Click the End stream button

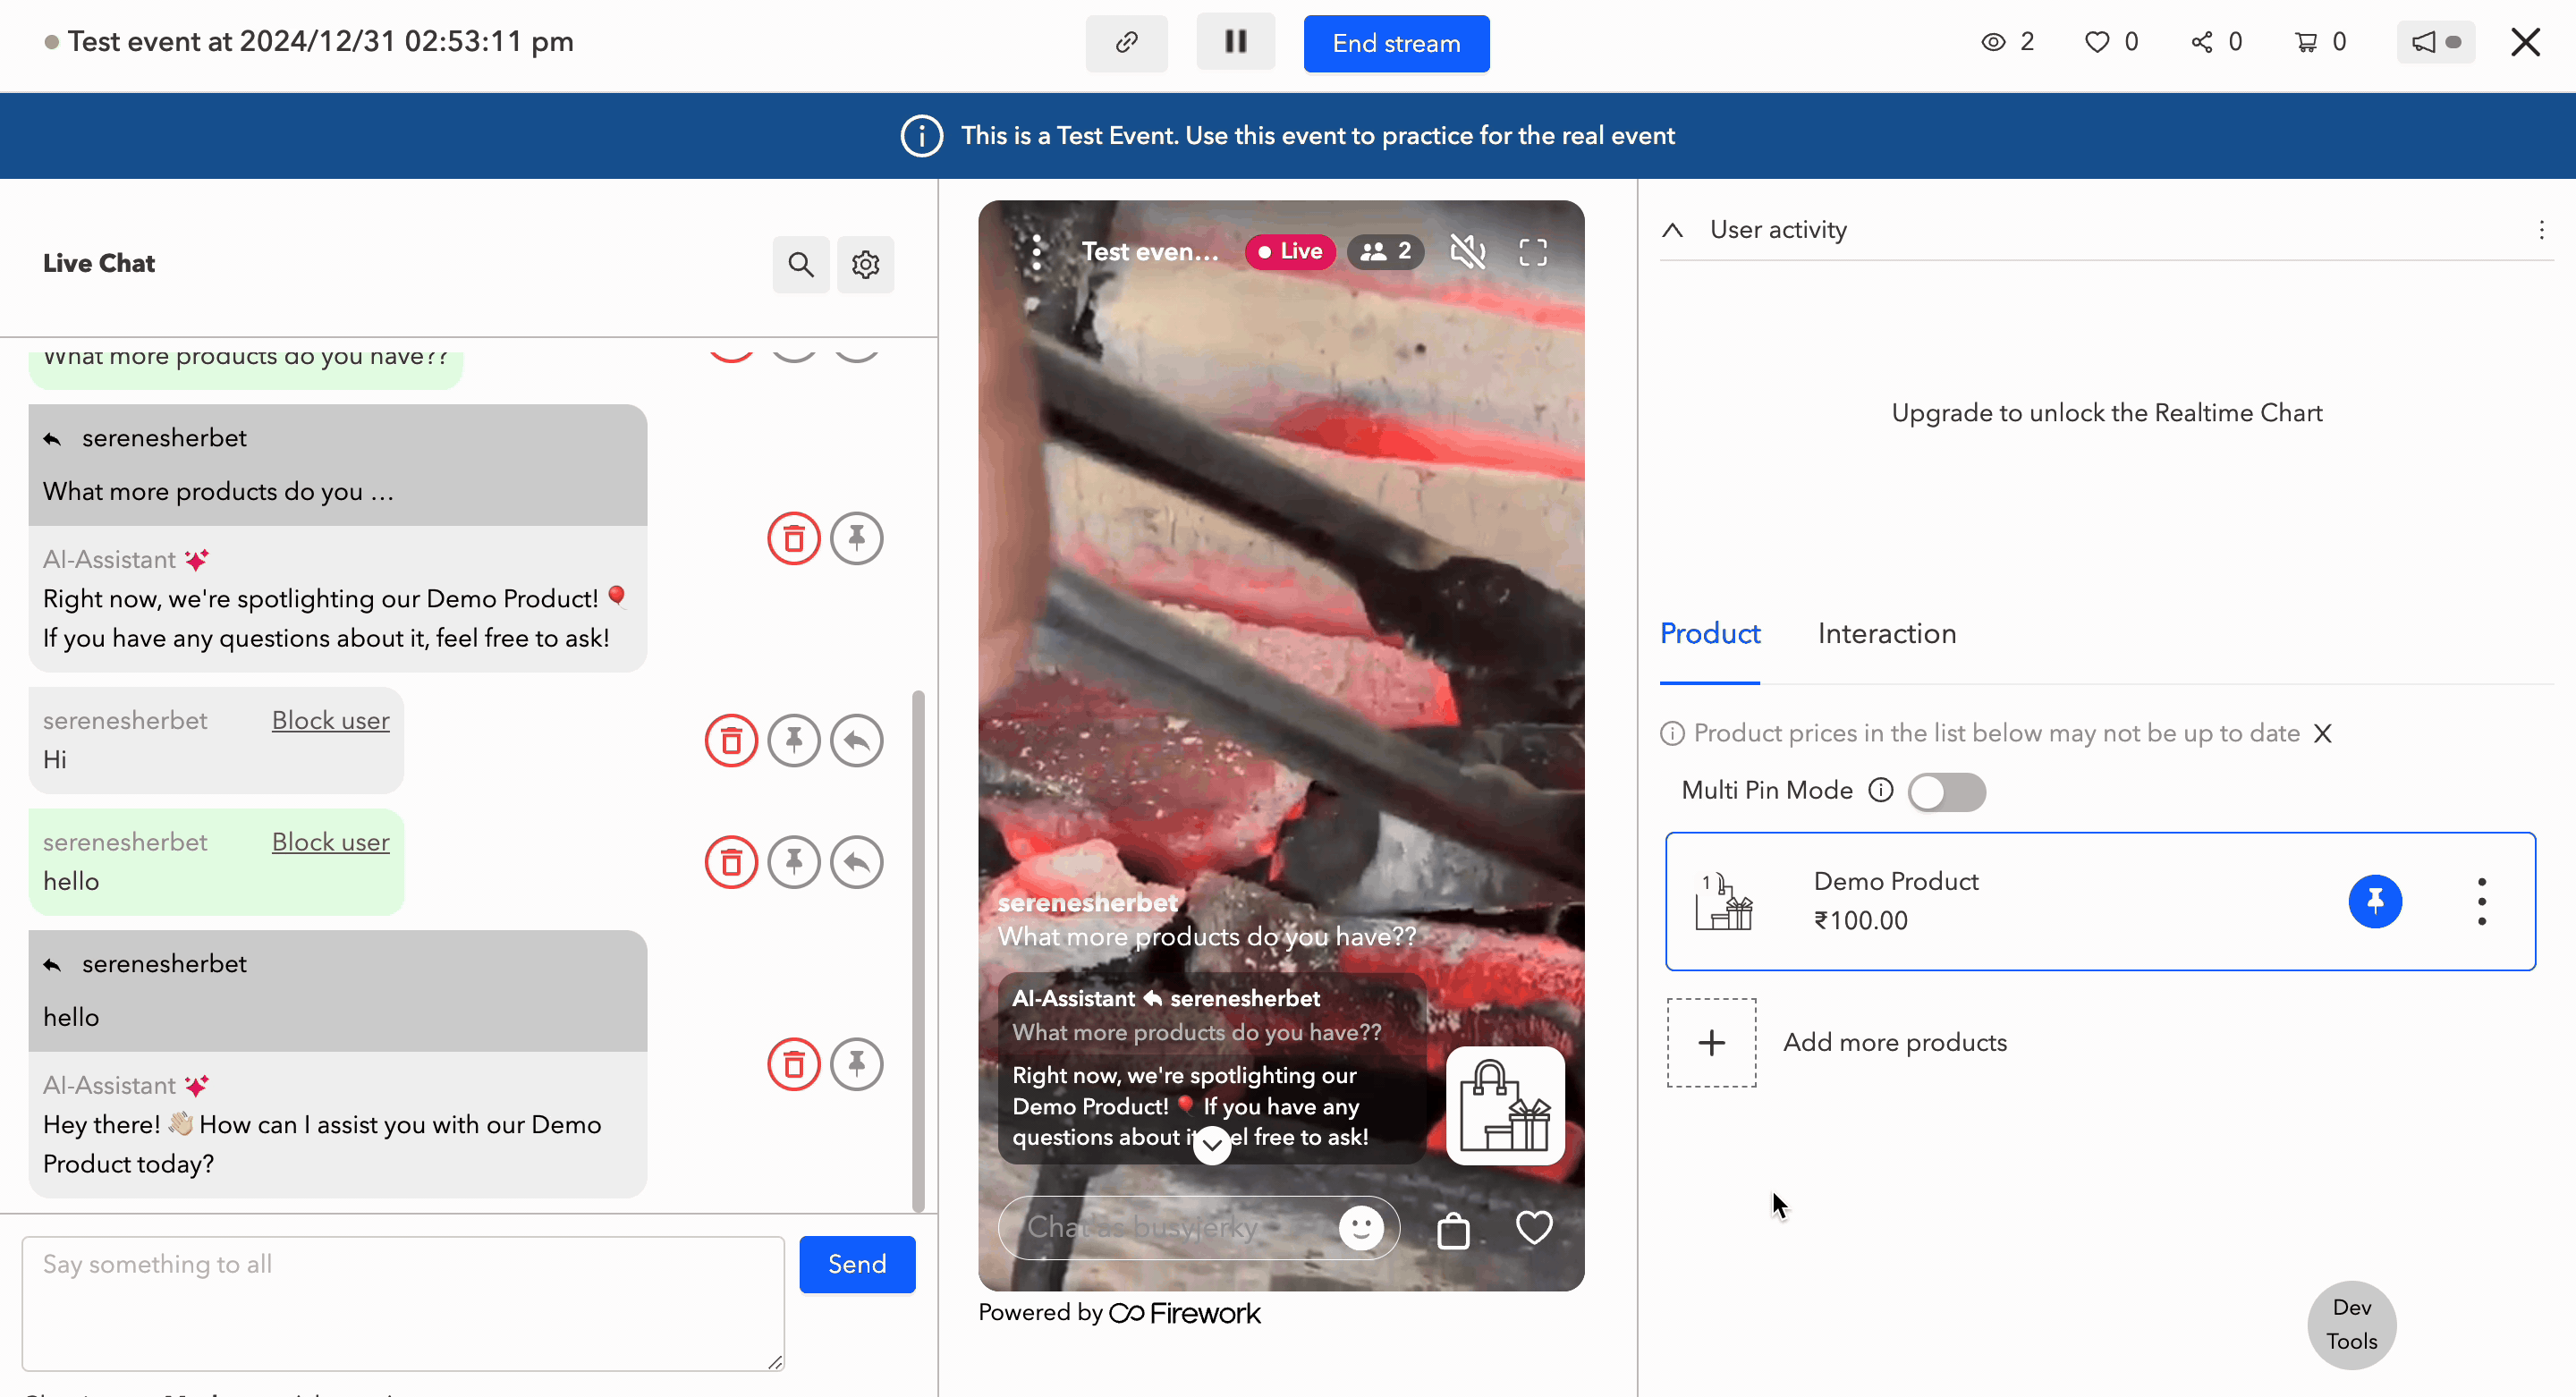[1395, 43]
